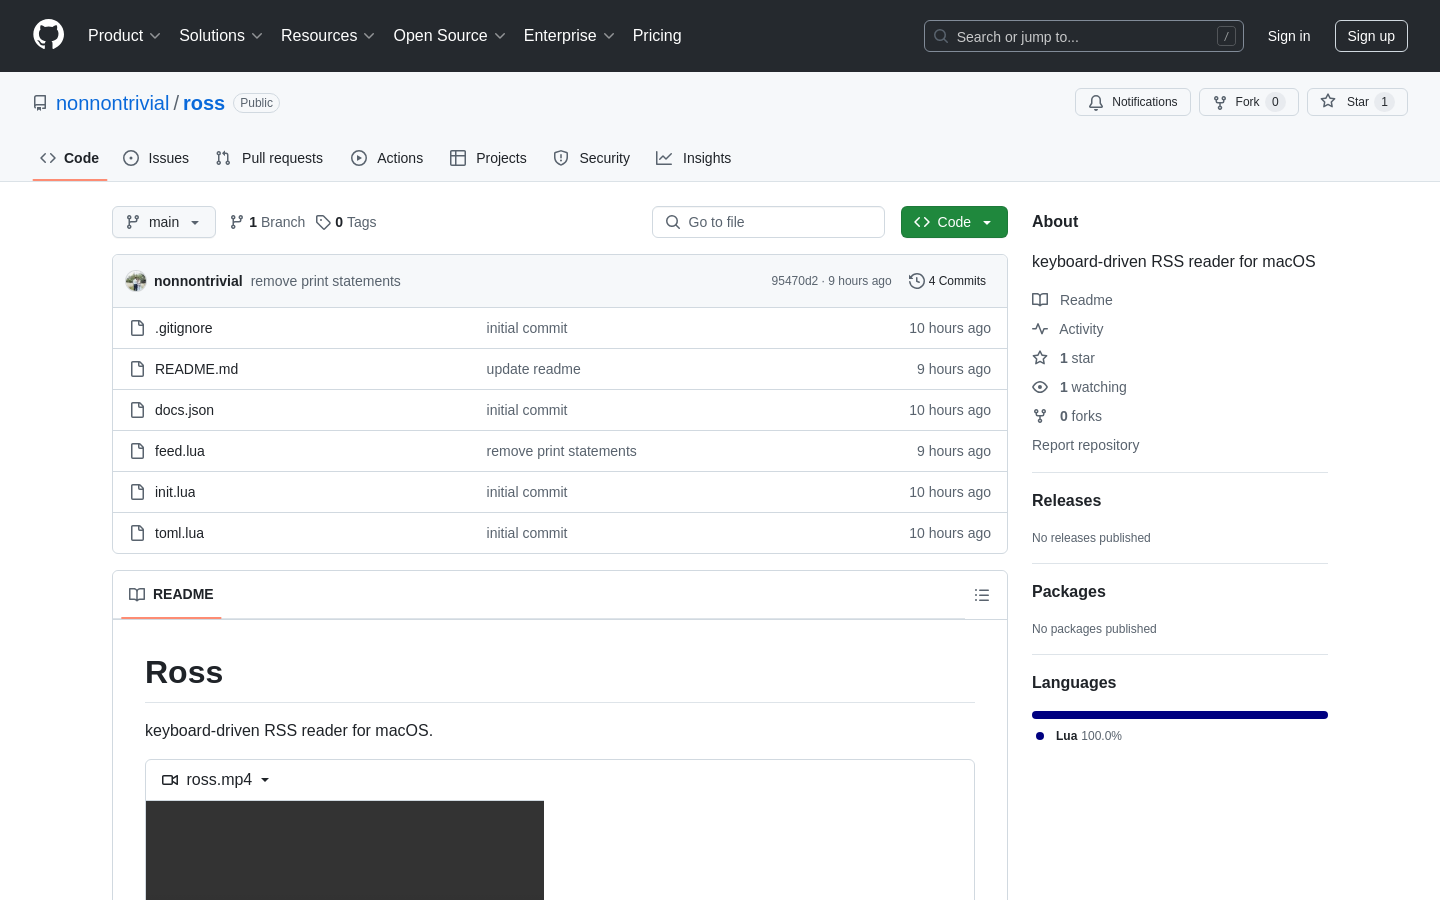Open the docs.json file

pos(185,410)
